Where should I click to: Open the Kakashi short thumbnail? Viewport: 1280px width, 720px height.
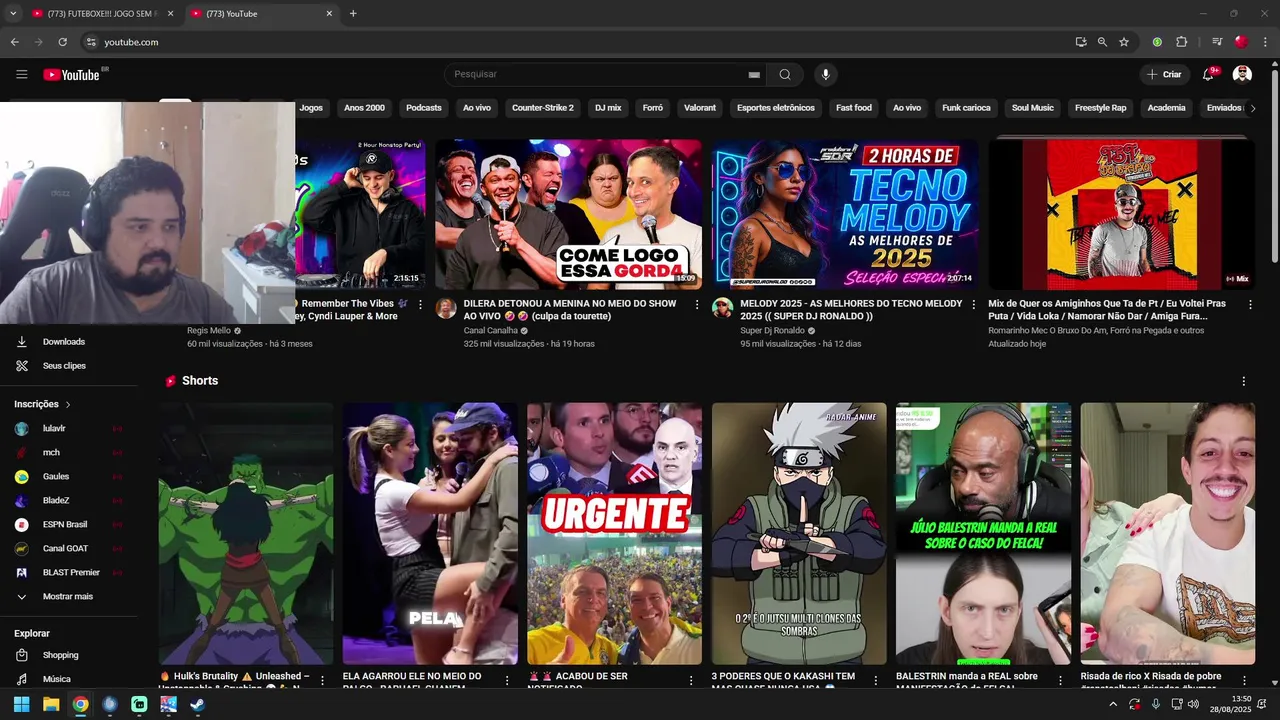click(x=799, y=534)
